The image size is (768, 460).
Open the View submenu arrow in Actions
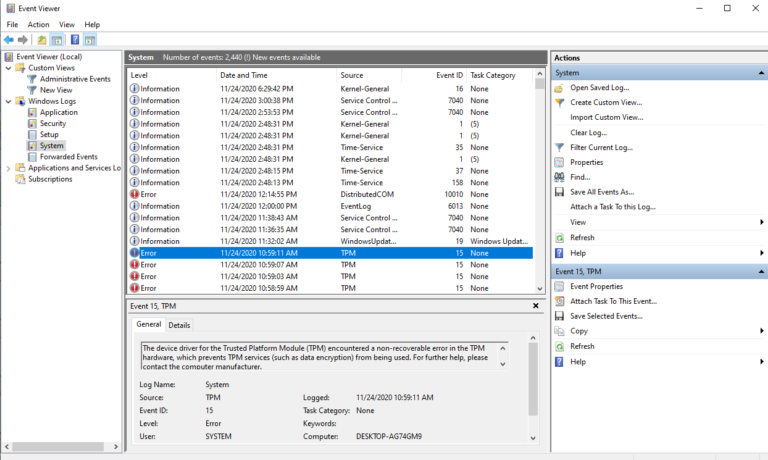click(x=762, y=222)
